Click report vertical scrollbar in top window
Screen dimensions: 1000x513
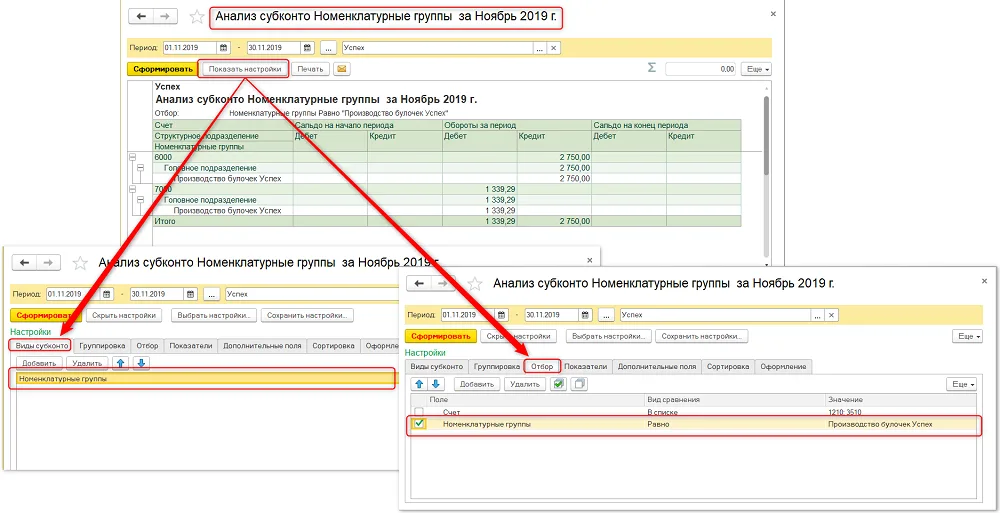(x=766, y=134)
